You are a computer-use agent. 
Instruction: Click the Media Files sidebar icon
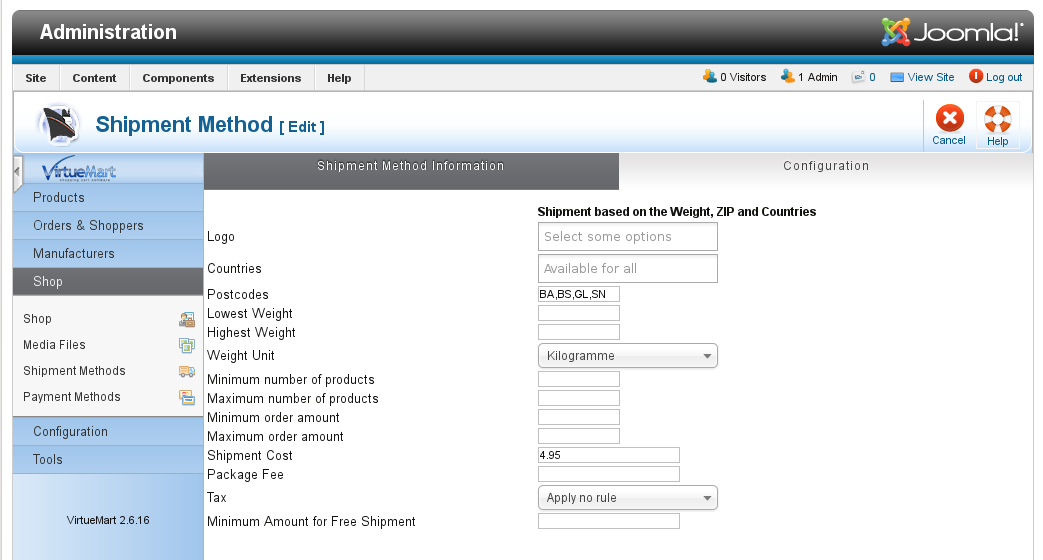point(187,345)
